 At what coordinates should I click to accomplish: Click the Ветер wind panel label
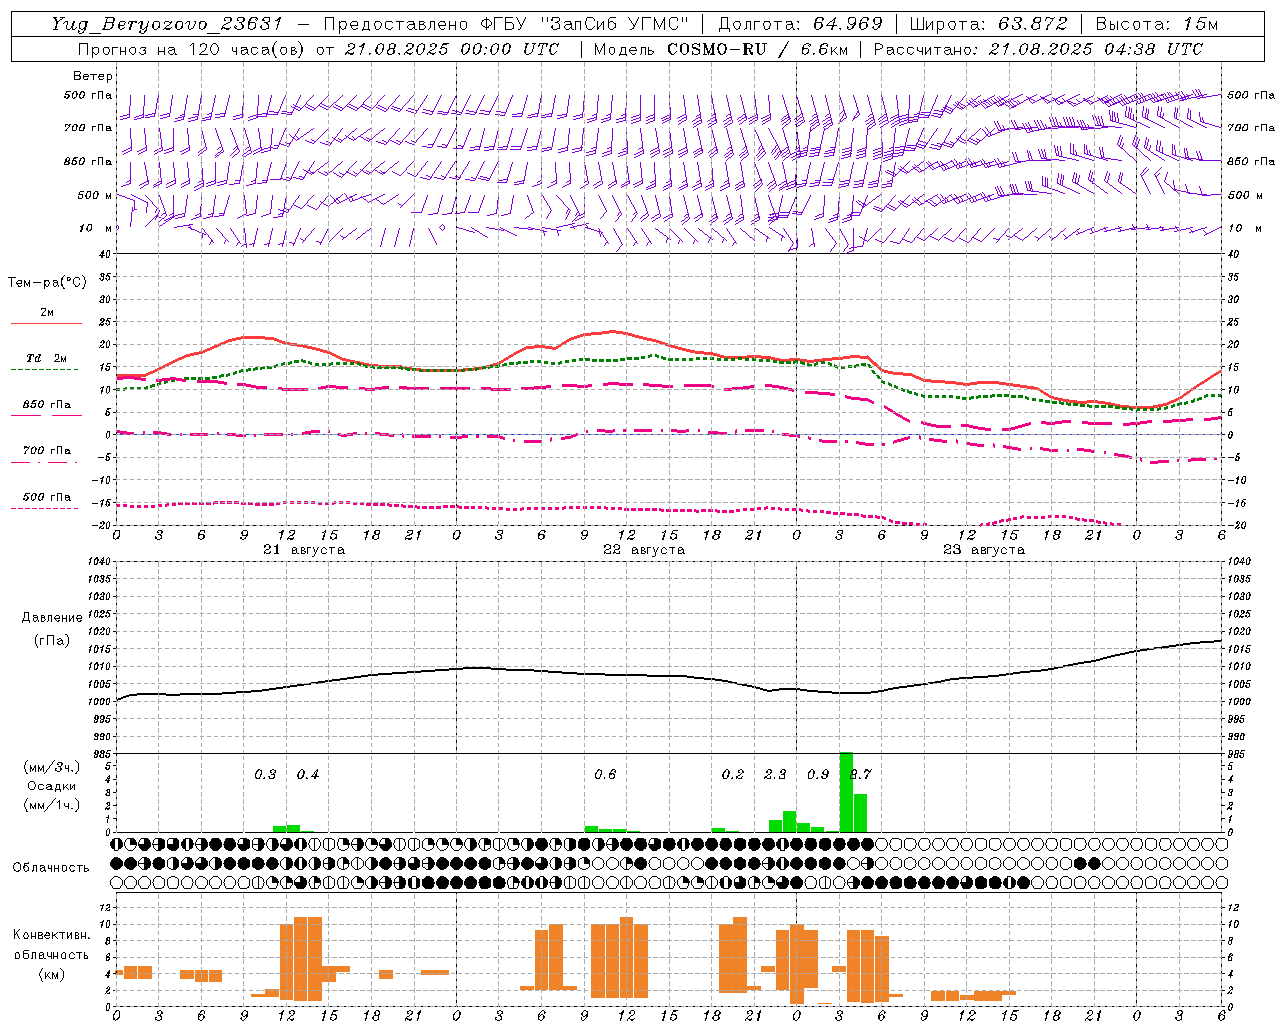[x=93, y=76]
